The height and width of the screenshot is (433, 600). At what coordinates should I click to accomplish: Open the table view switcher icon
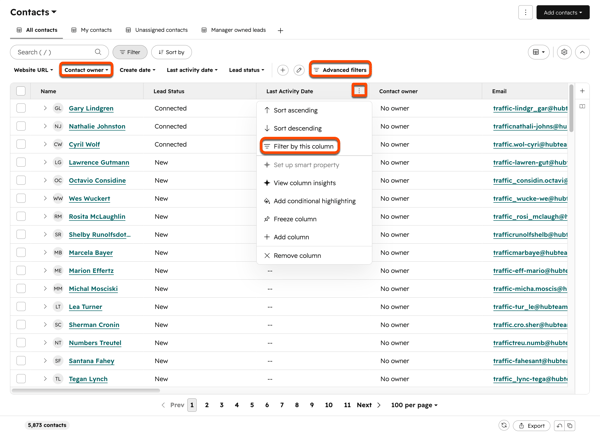[538, 52]
